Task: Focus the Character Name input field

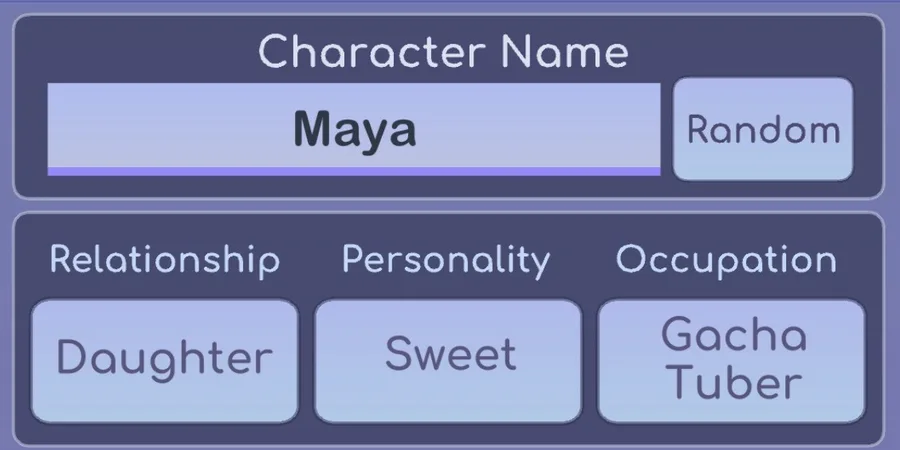Action: click(354, 129)
